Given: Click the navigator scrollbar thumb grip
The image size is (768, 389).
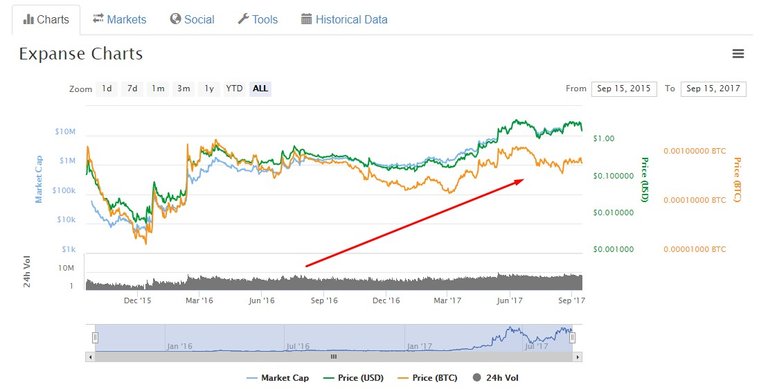Looking at the screenshot, I should [x=334, y=357].
